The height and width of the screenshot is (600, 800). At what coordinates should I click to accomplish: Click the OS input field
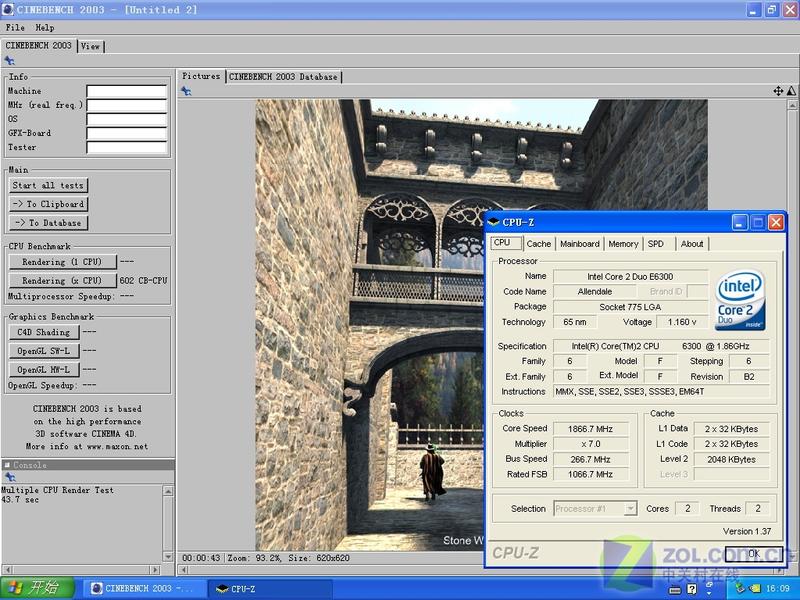pyautogui.click(x=127, y=119)
